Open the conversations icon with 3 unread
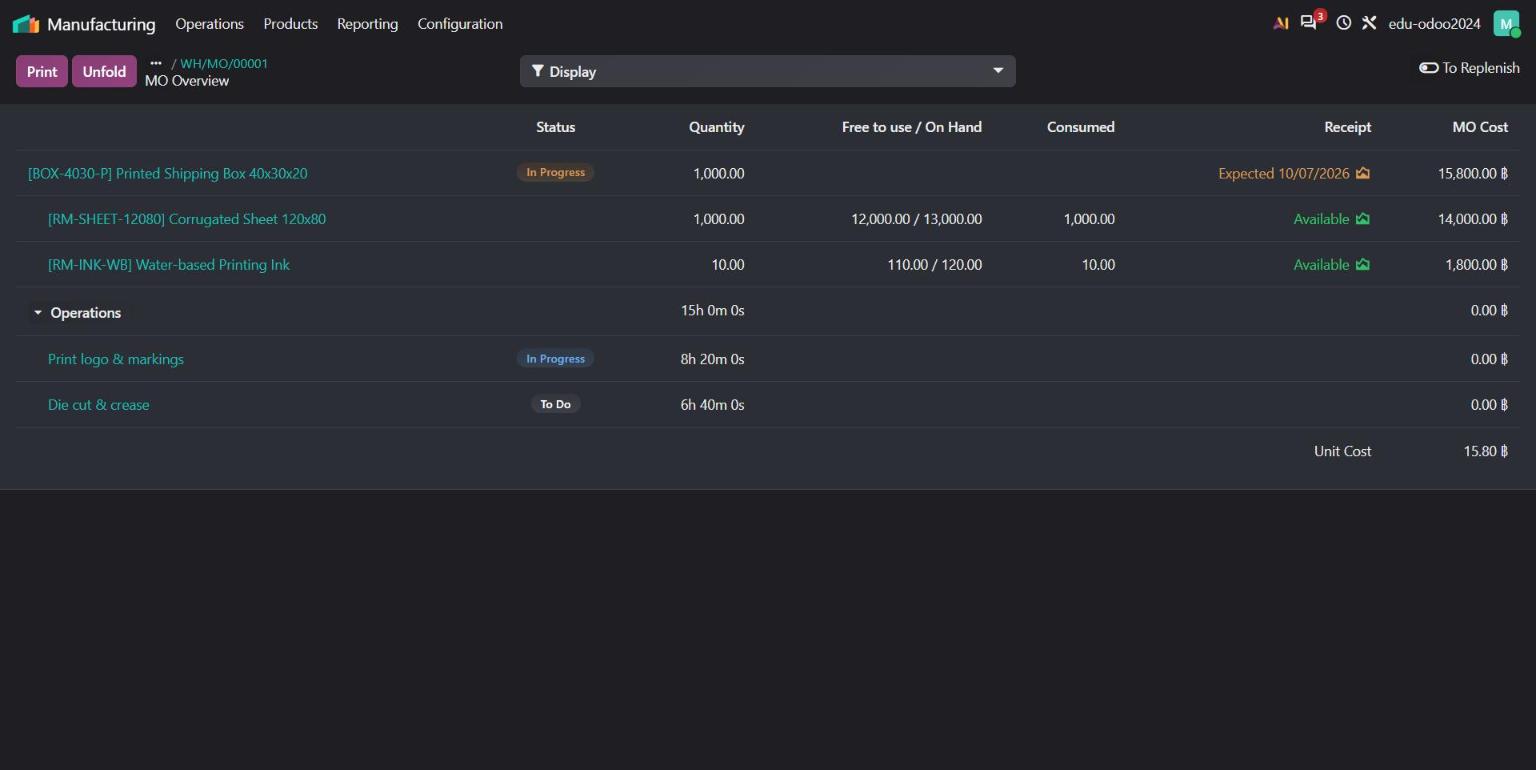The height and width of the screenshot is (770, 1536). [1309, 23]
